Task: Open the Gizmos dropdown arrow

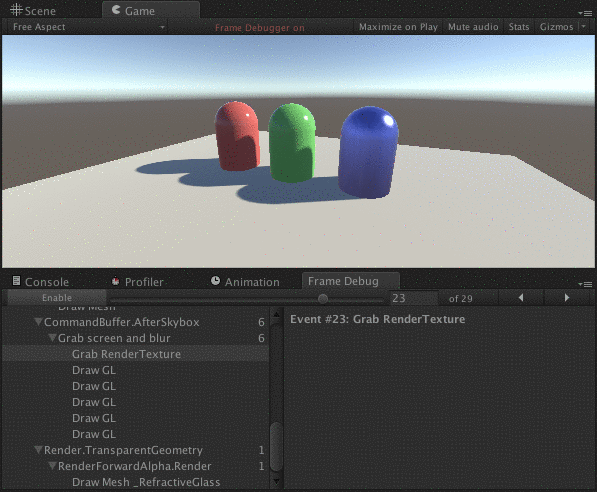Action: pos(583,27)
